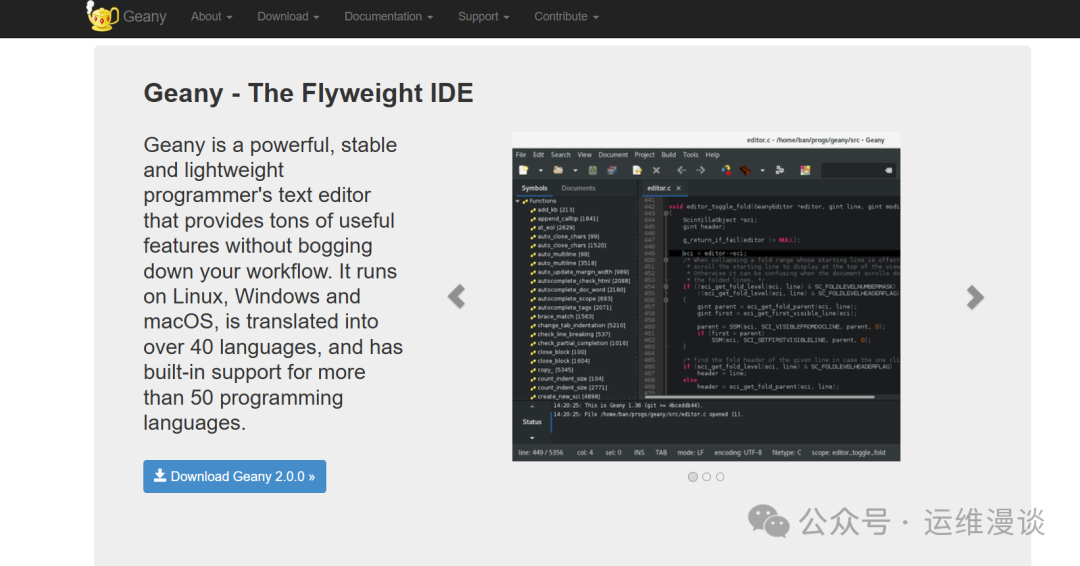This screenshot has height=566, width=1080.
Task: Open the Support navbar menu
Action: (483, 16)
